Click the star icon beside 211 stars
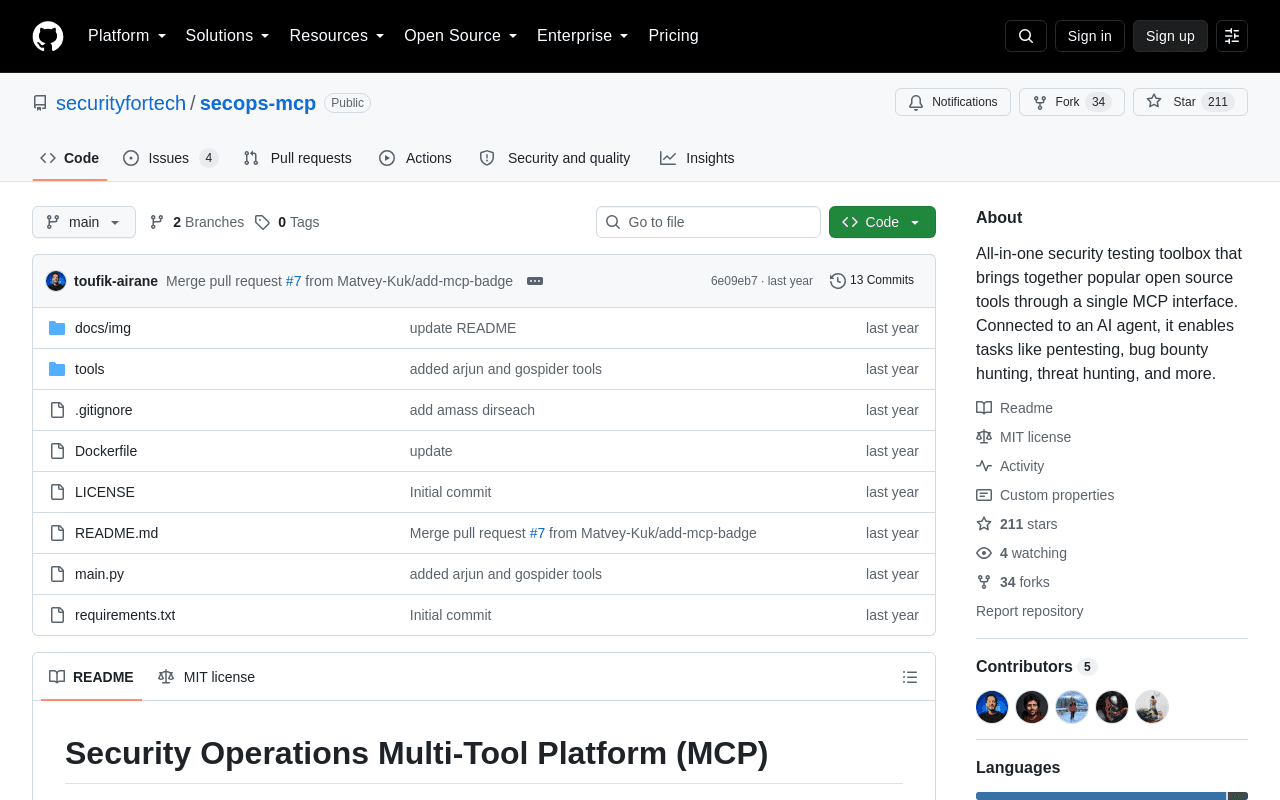Screen dimensions: 1280x800 coord(984,524)
